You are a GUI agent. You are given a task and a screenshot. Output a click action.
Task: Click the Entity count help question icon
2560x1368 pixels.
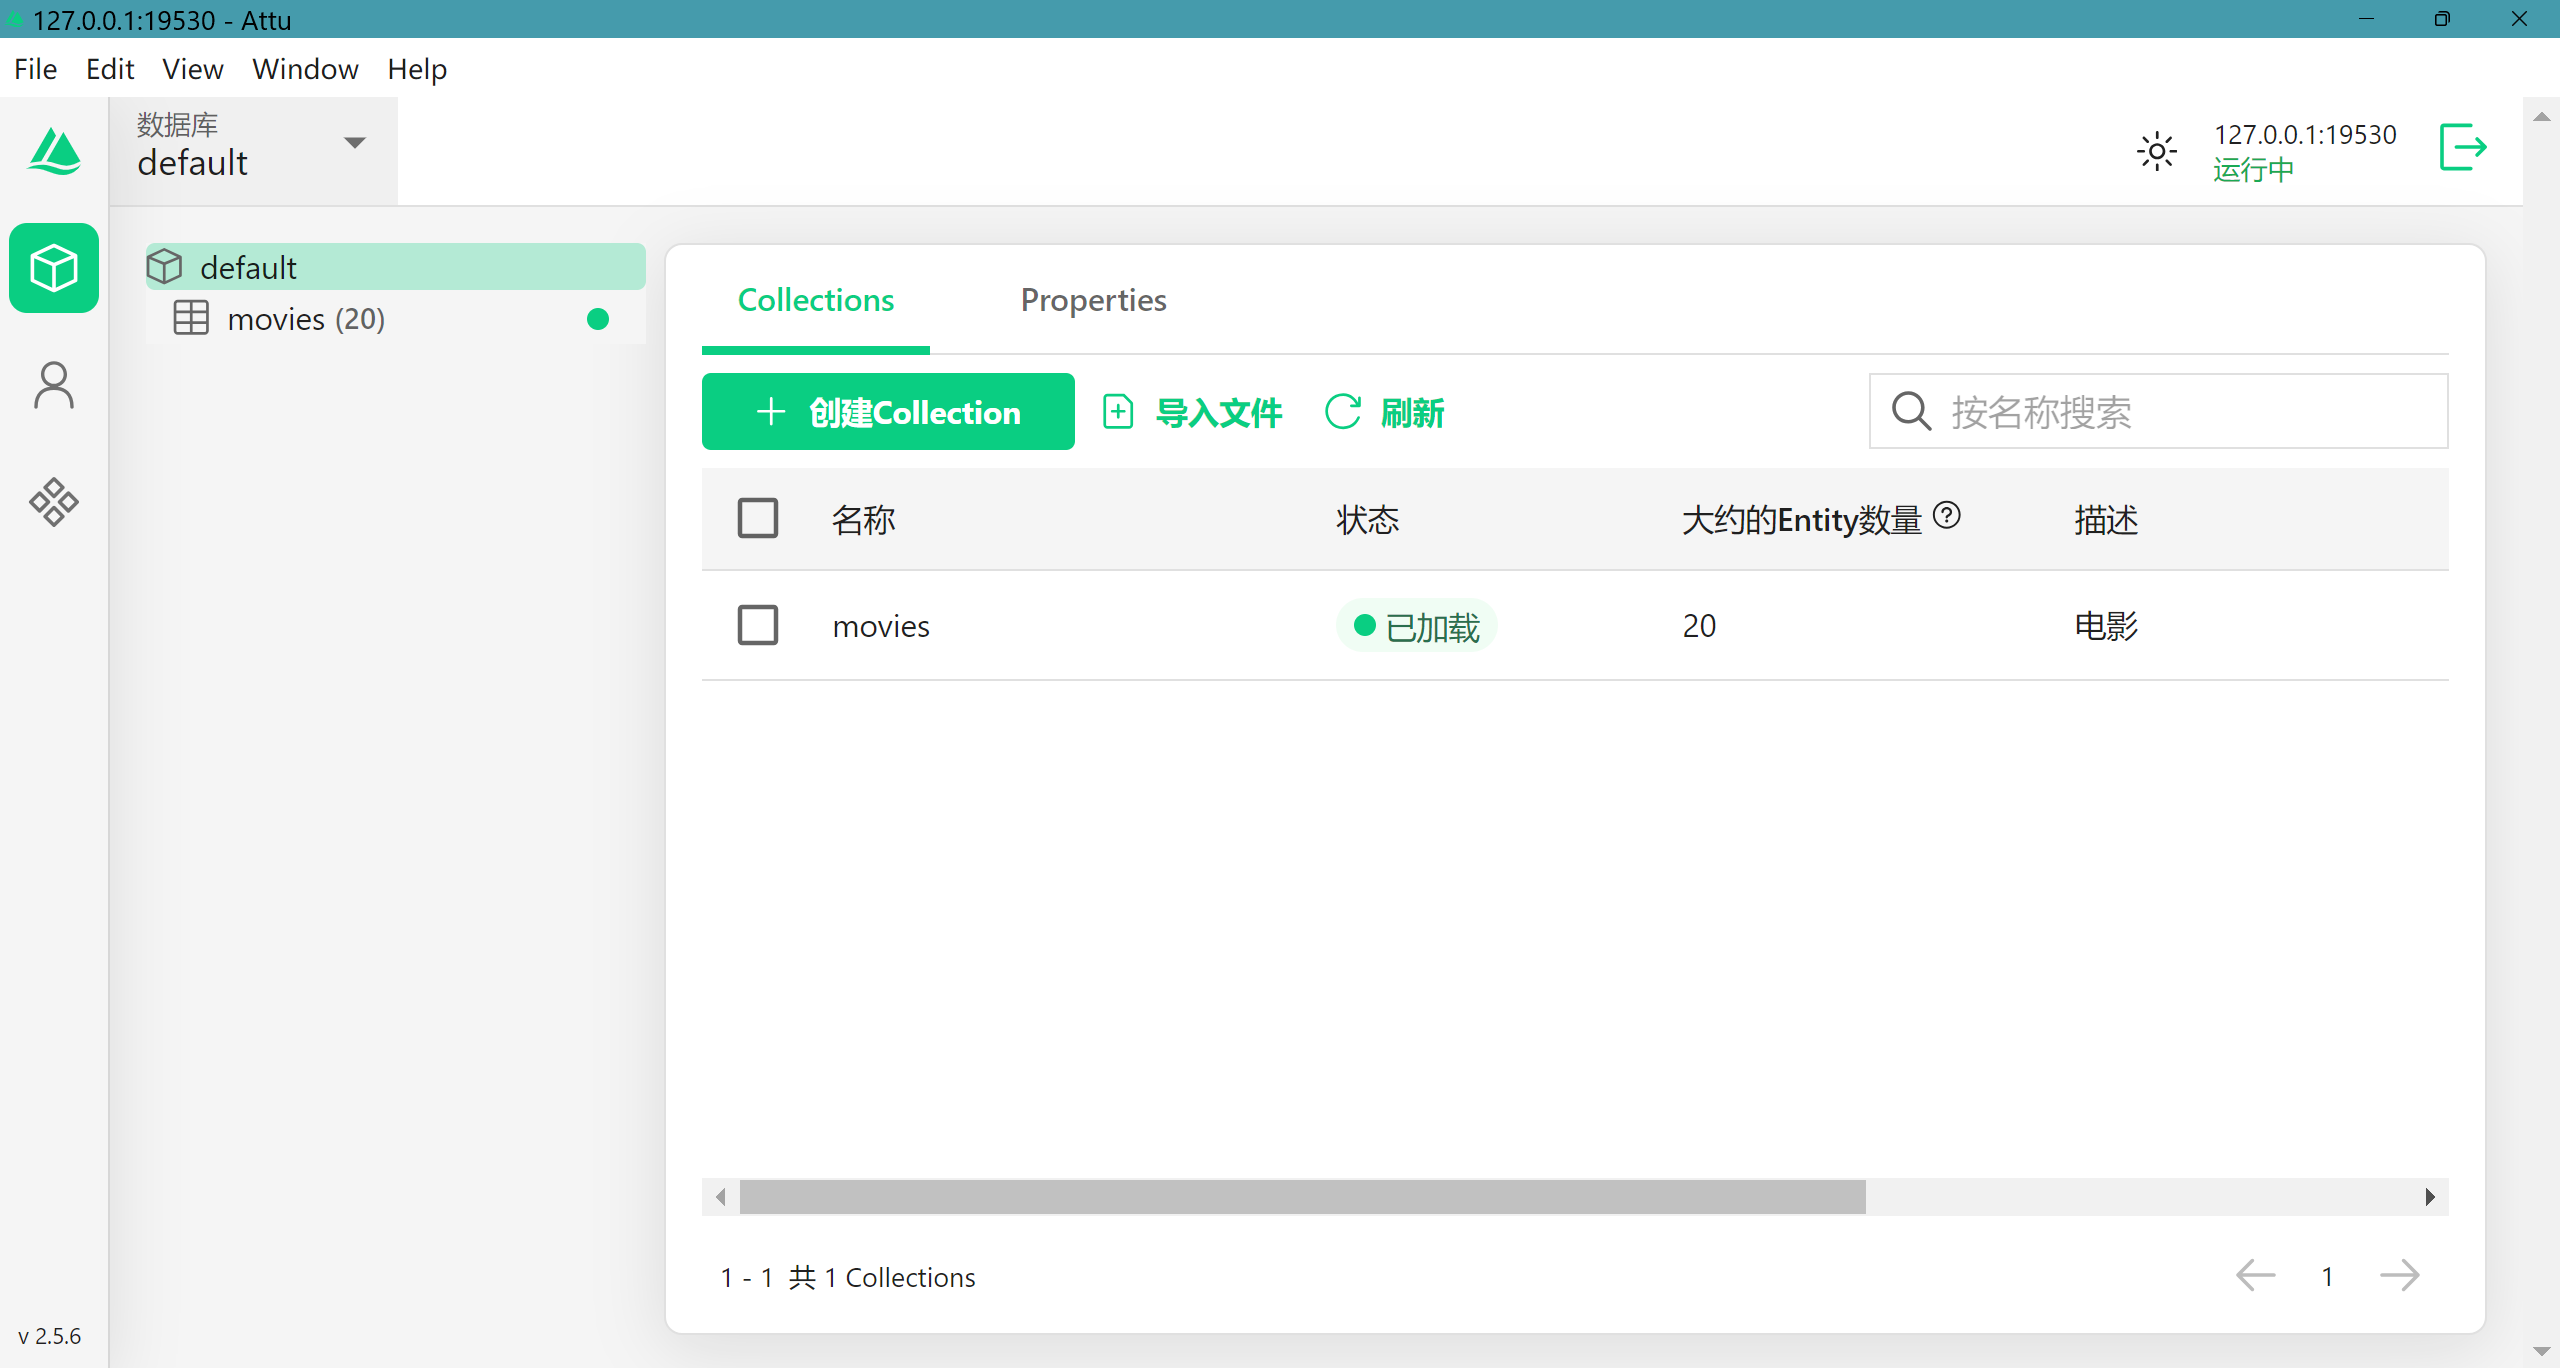coord(1946,515)
